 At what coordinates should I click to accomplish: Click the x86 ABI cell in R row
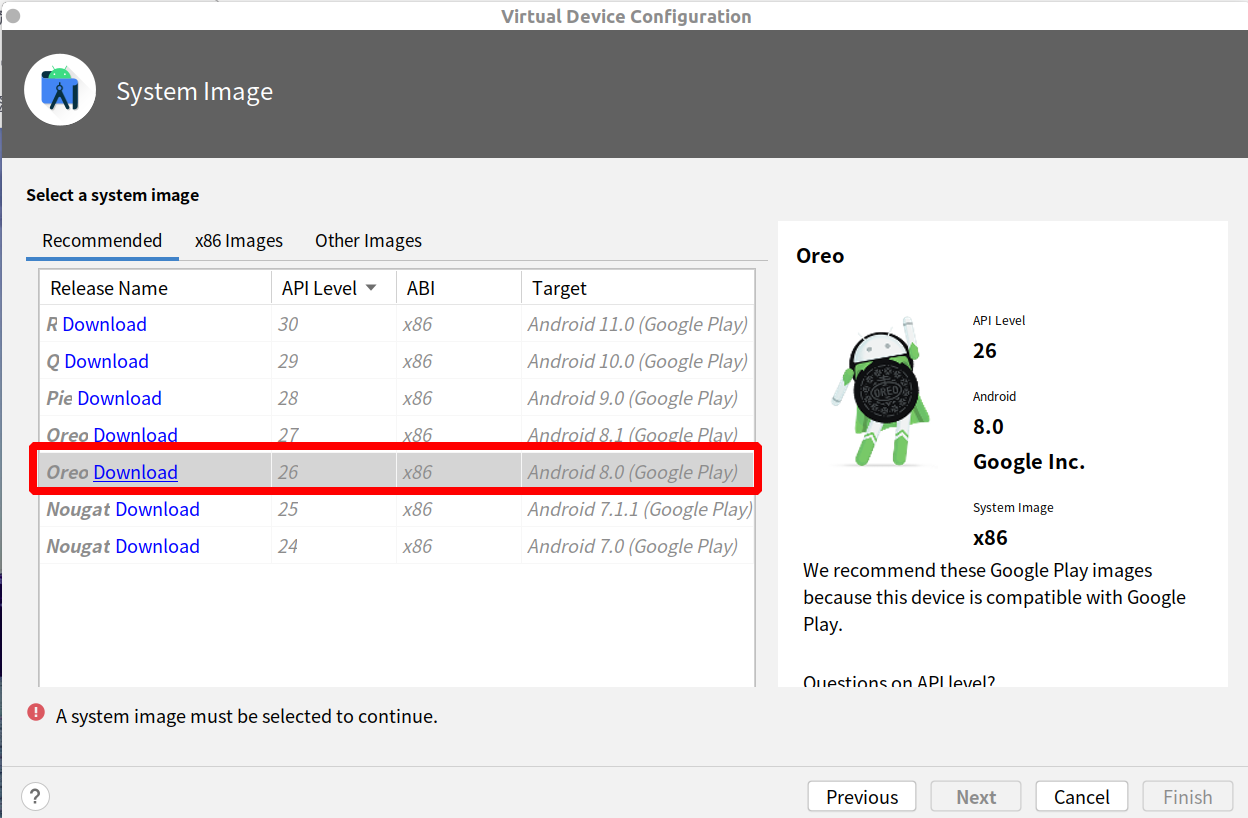pos(459,324)
